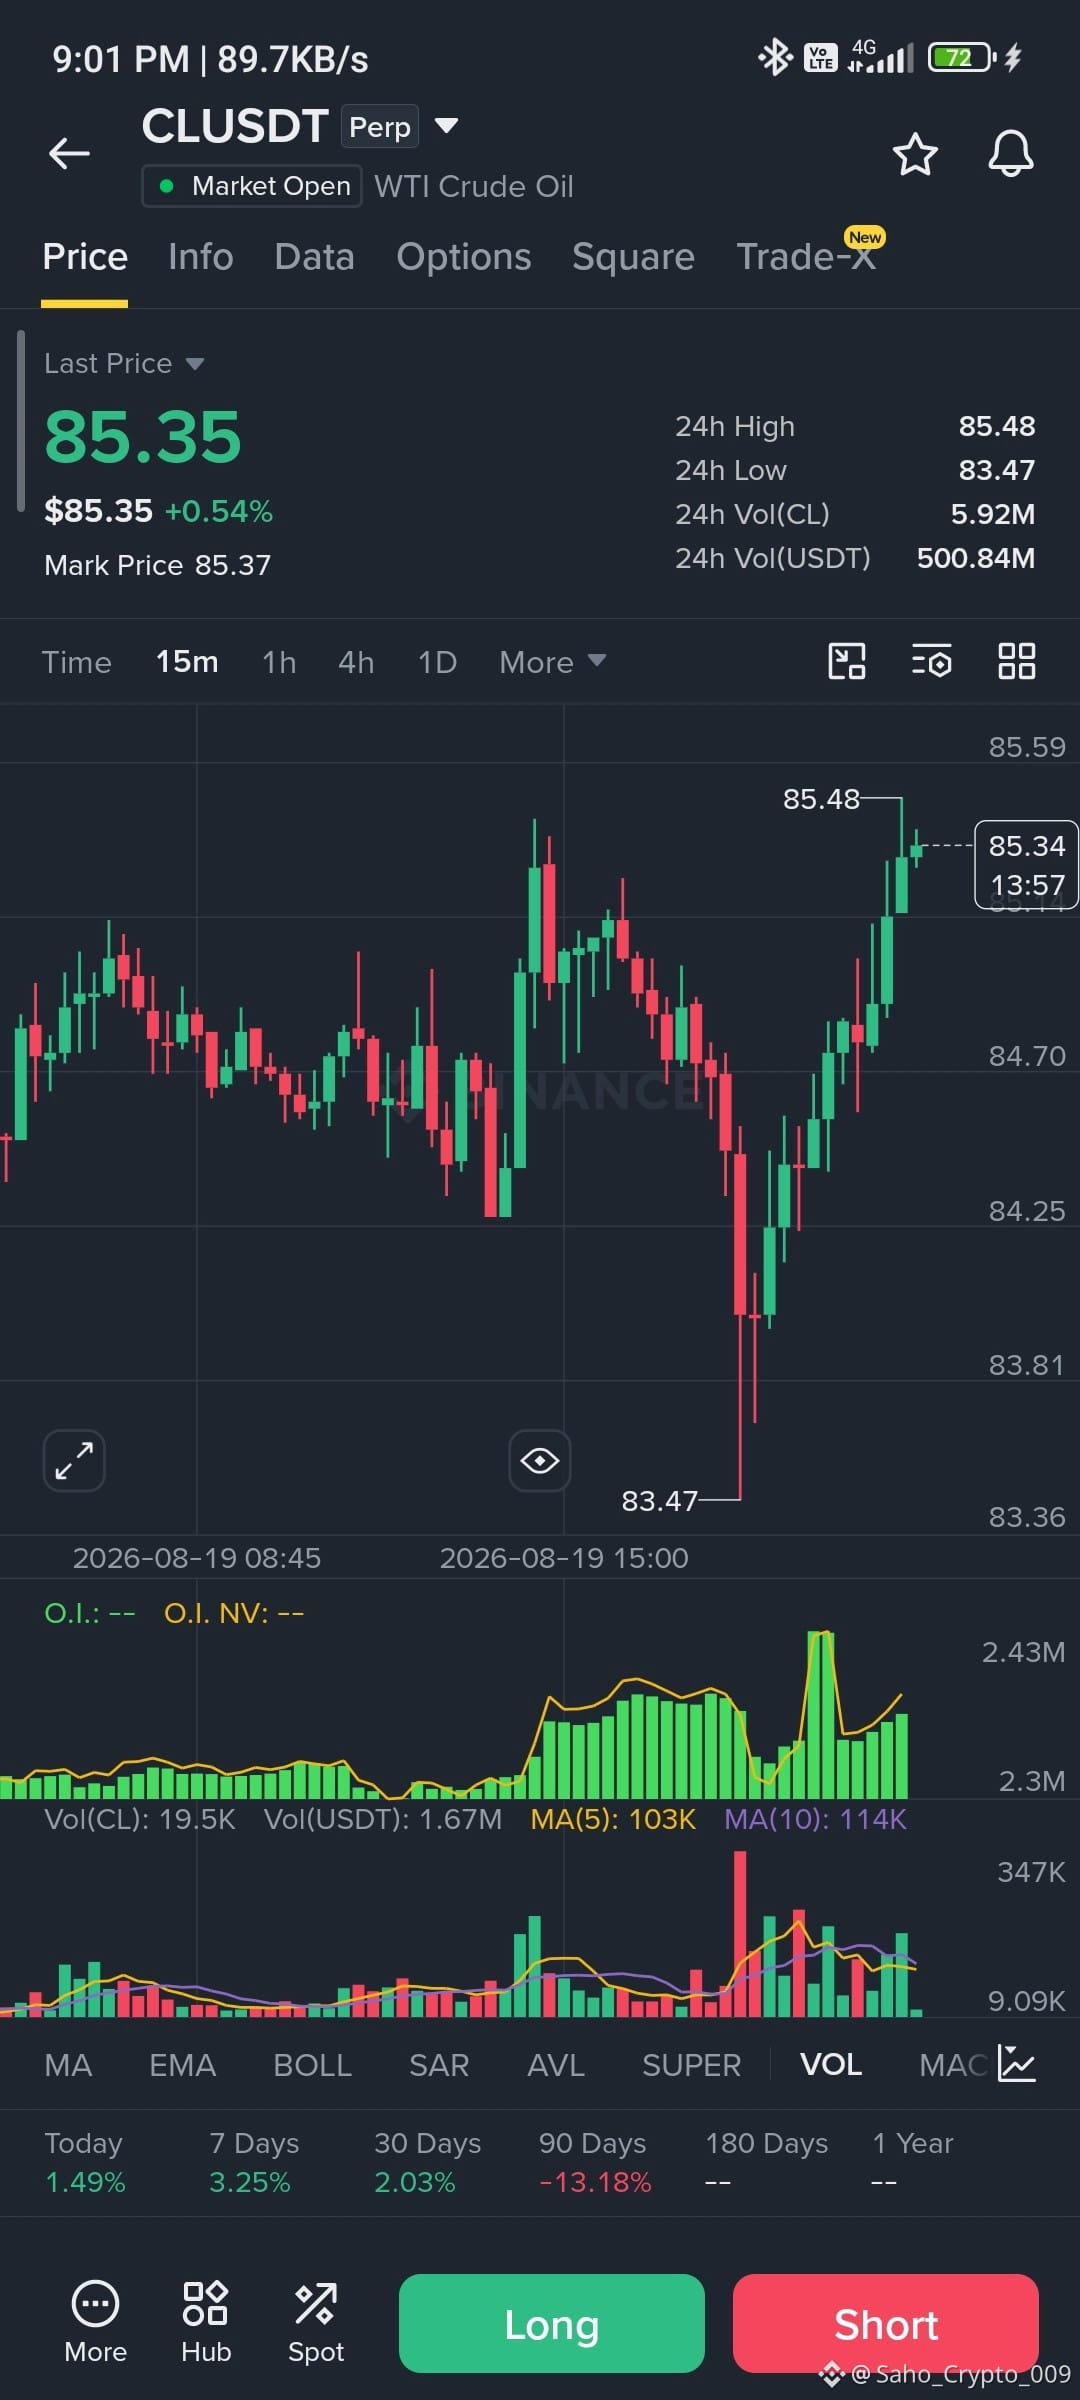Tap the MA(5): 103K volume legend
The height and width of the screenshot is (2400, 1080).
pyautogui.click(x=613, y=1819)
